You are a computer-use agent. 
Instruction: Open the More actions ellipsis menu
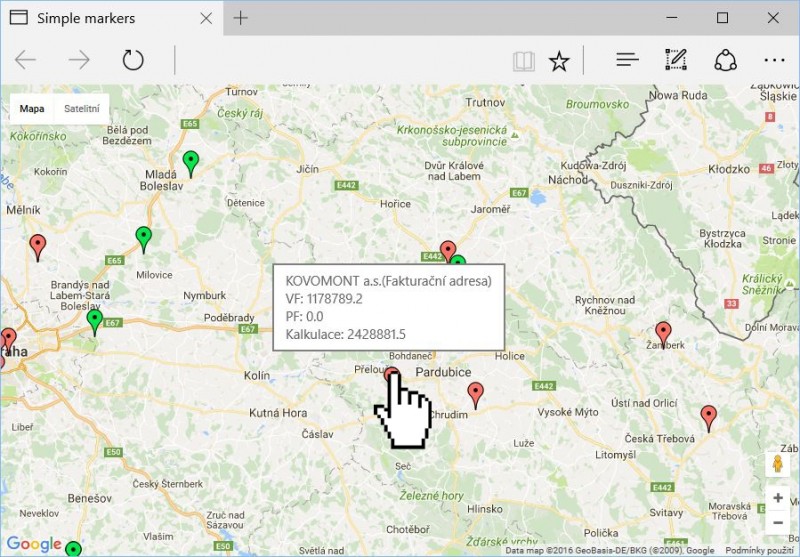click(x=774, y=60)
